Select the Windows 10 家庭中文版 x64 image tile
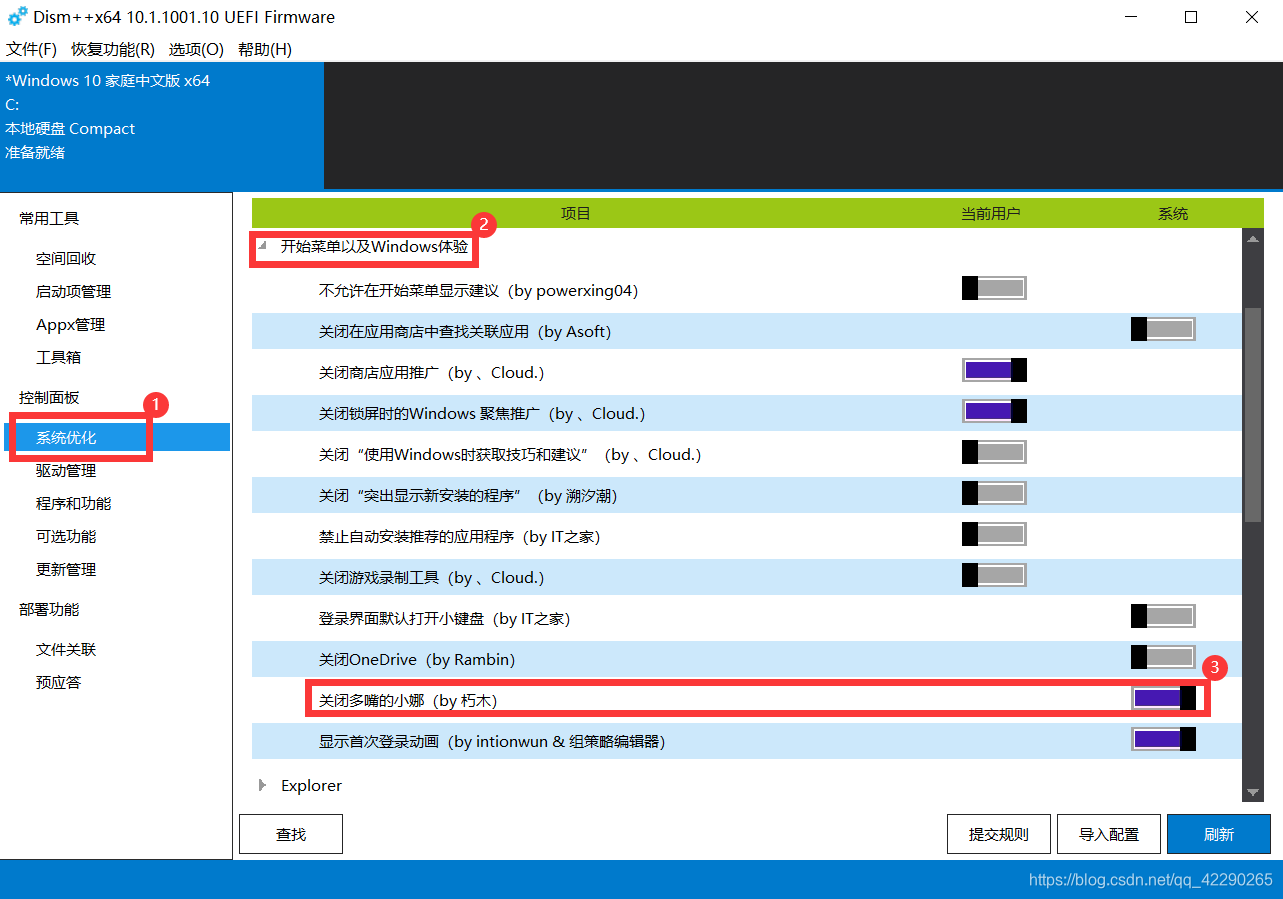 [162, 126]
